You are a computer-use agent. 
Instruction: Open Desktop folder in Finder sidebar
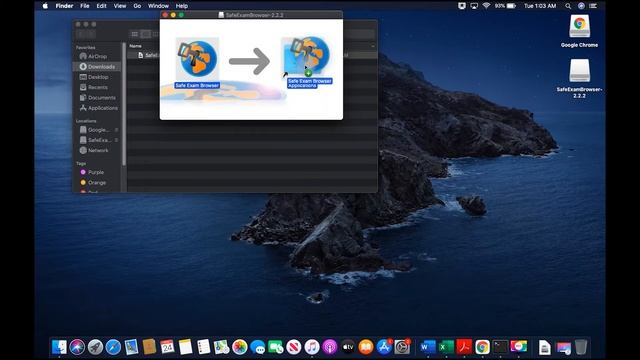pos(94,77)
